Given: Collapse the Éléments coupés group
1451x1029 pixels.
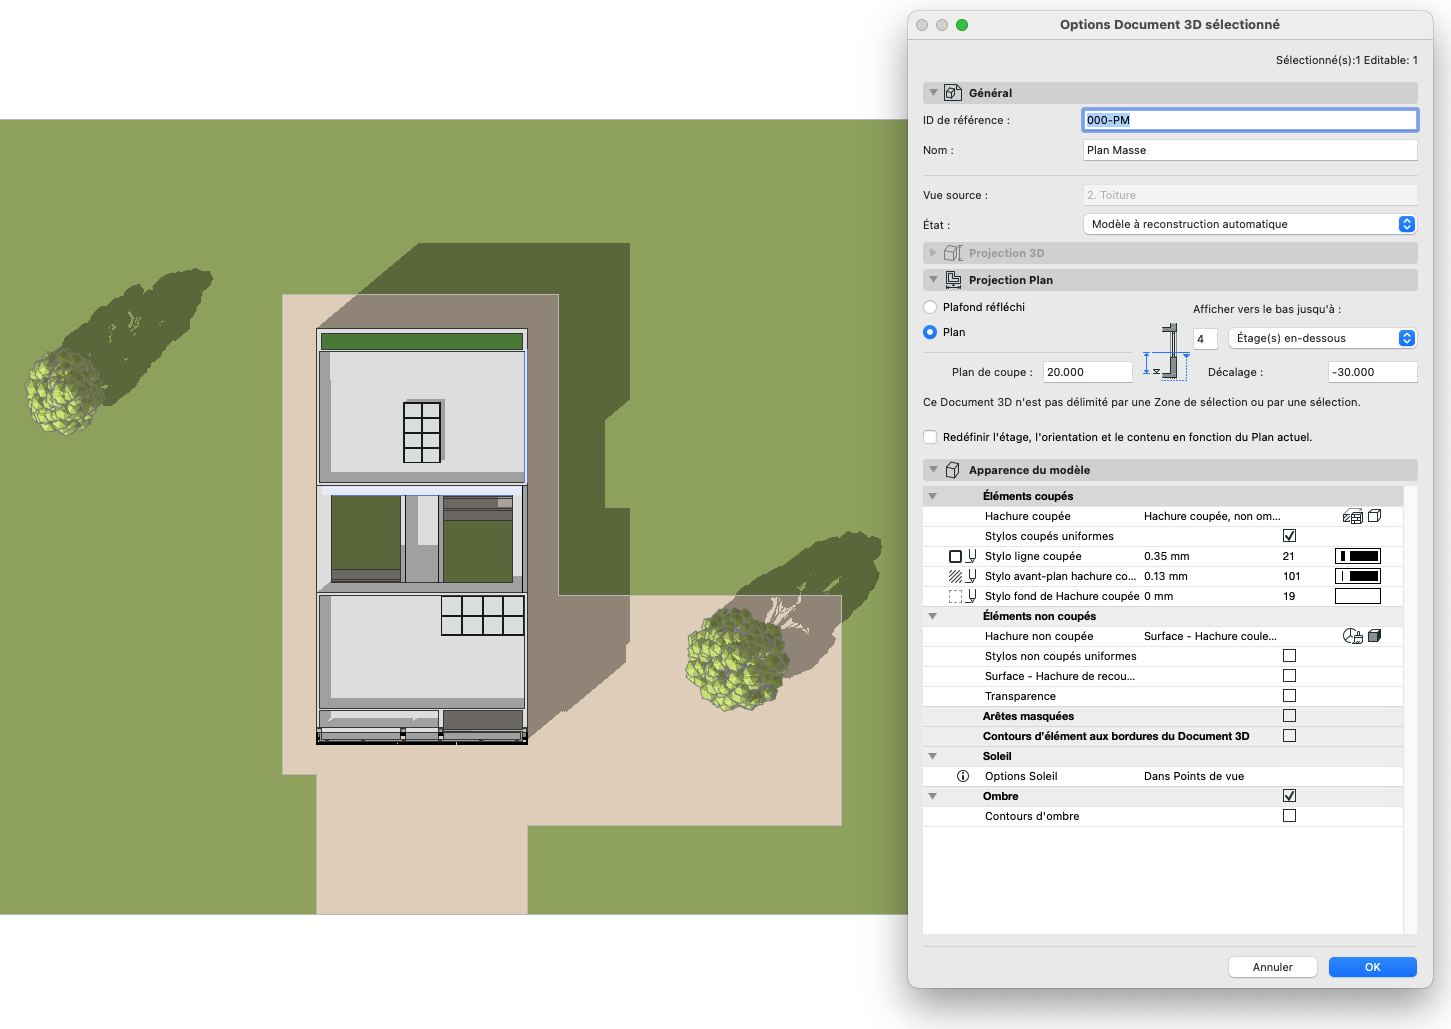Looking at the screenshot, I should (933, 496).
